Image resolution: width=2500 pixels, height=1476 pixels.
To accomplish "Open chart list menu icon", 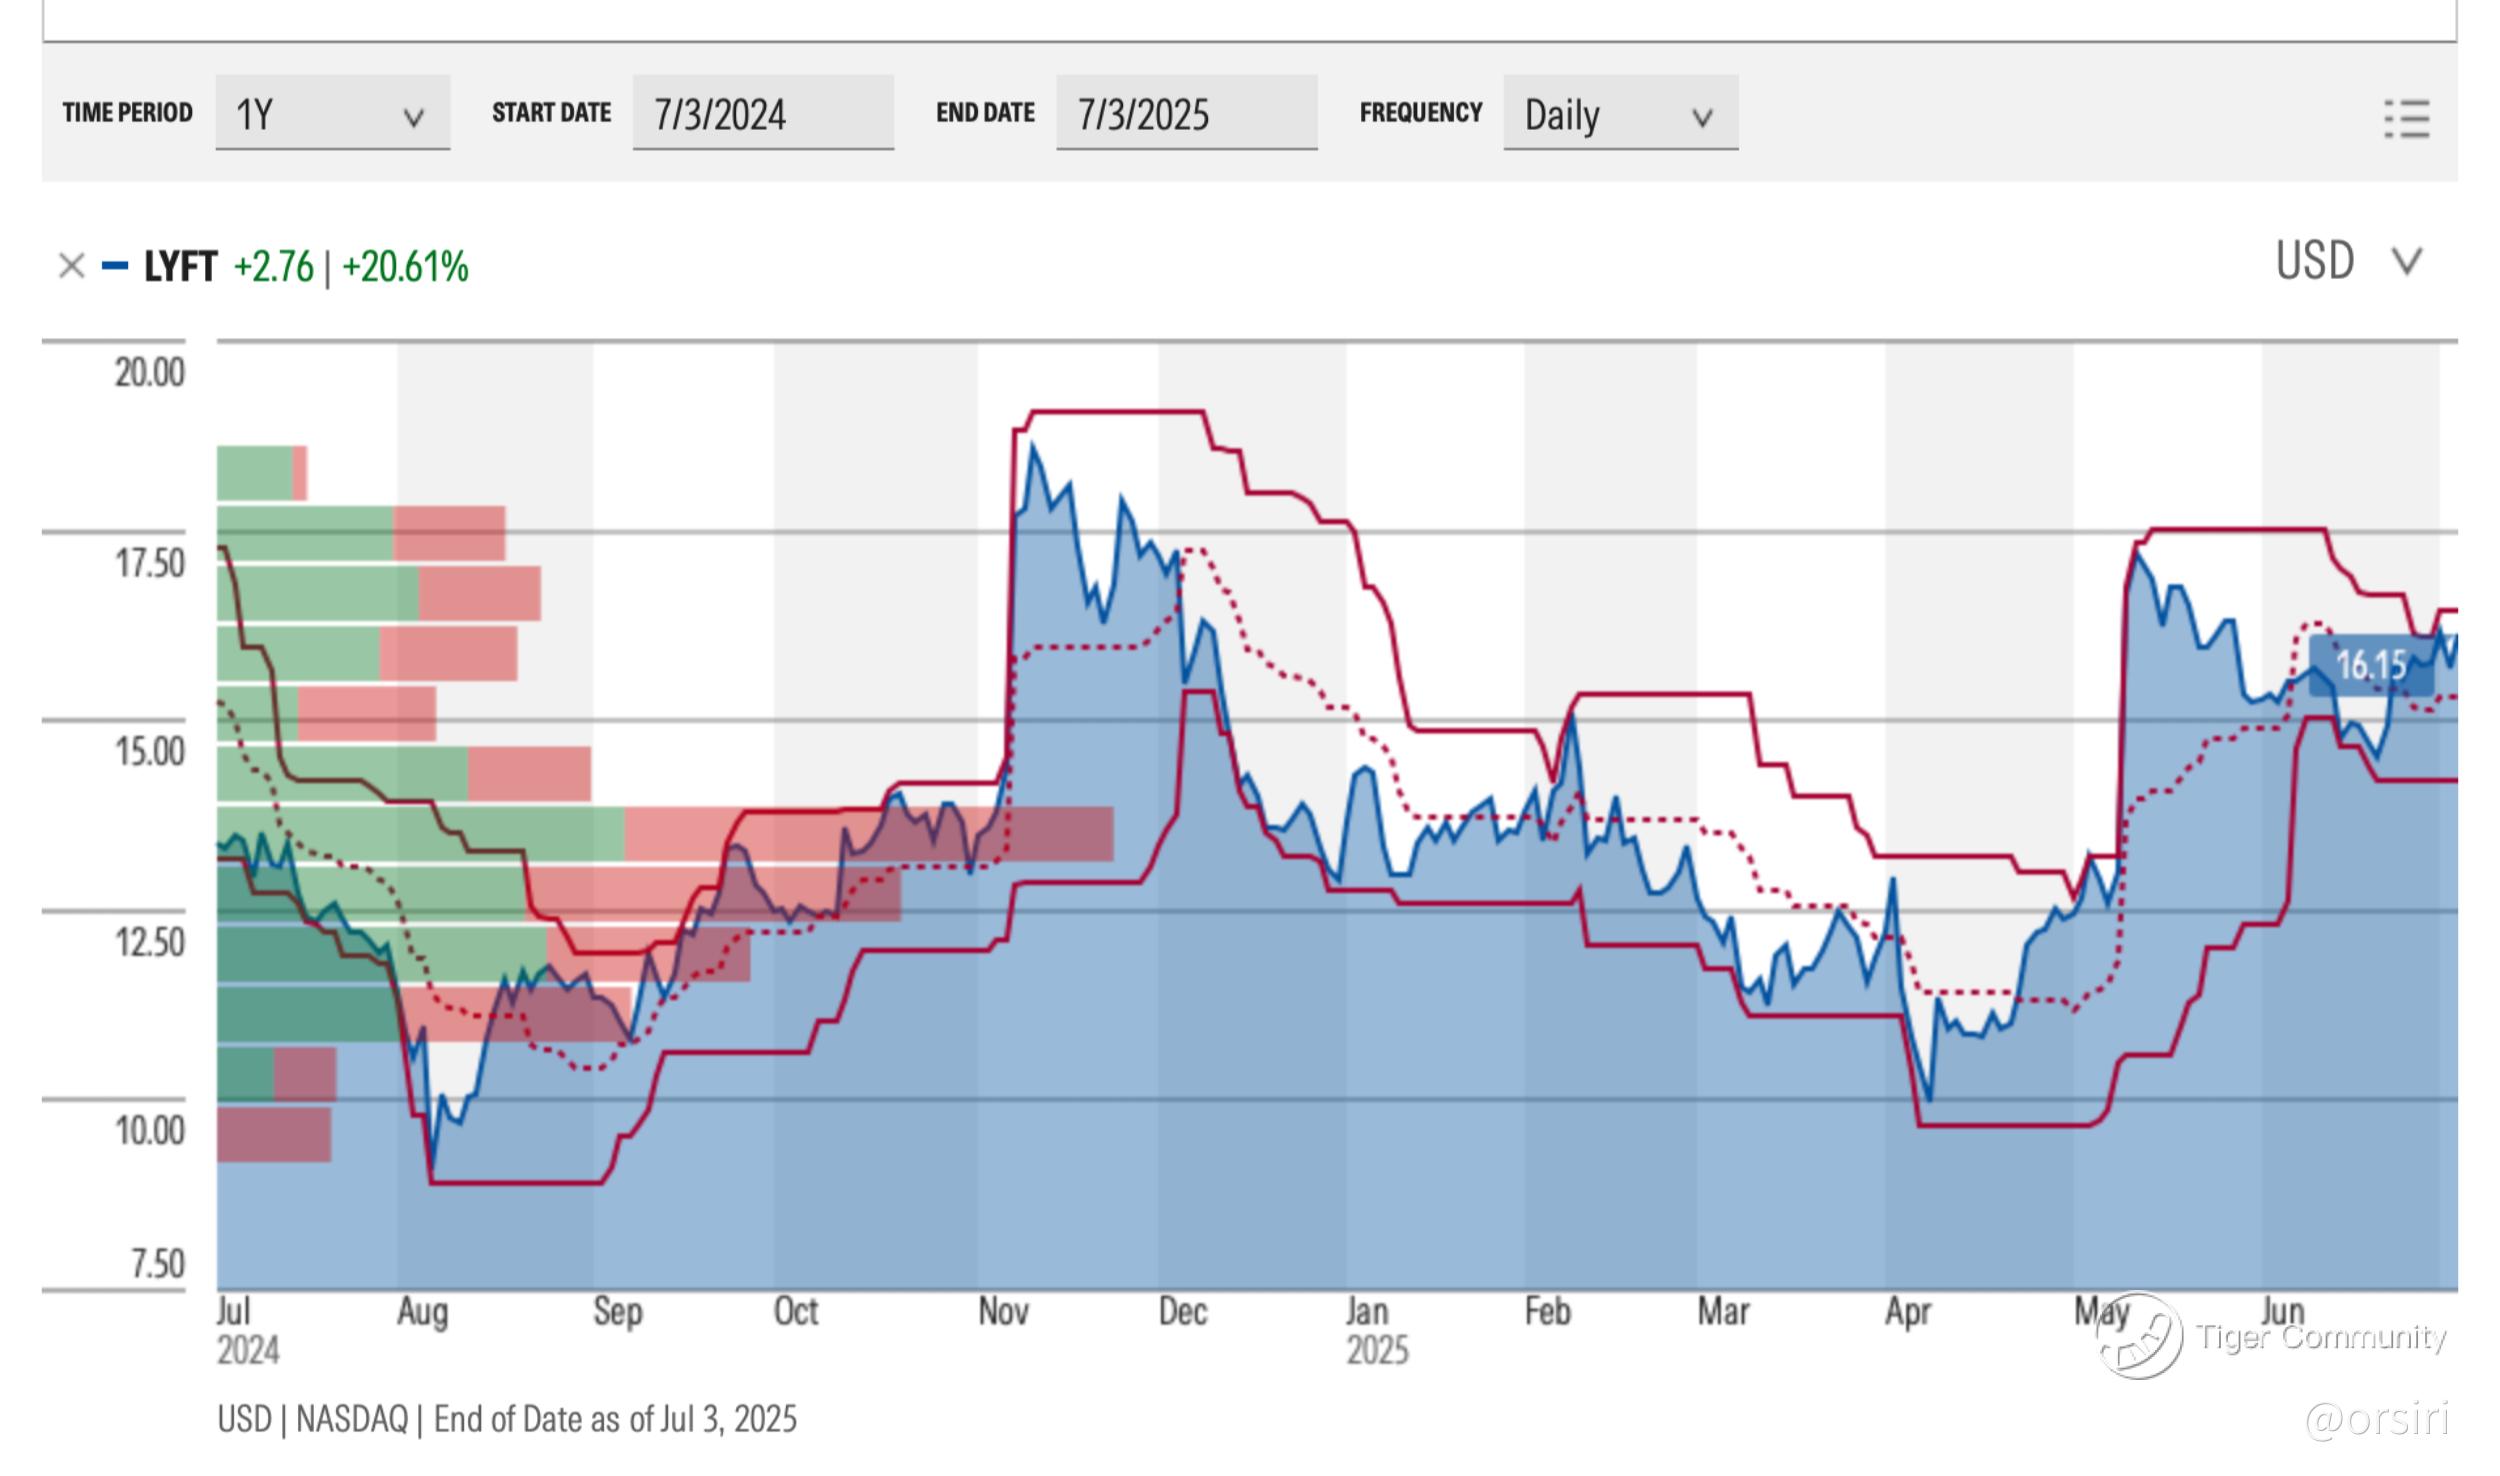I will [x=2406, y=119].
